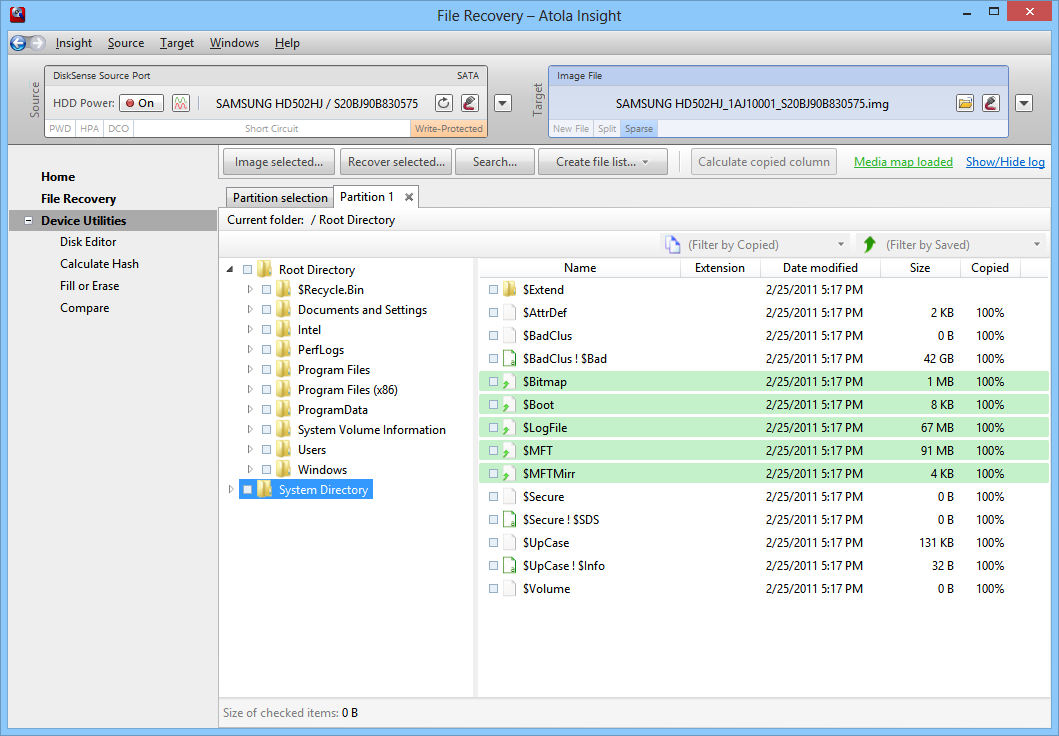Click the $Boot saved file icon
The width and height of the screenshot is (1059, 736).
point(508,404)
